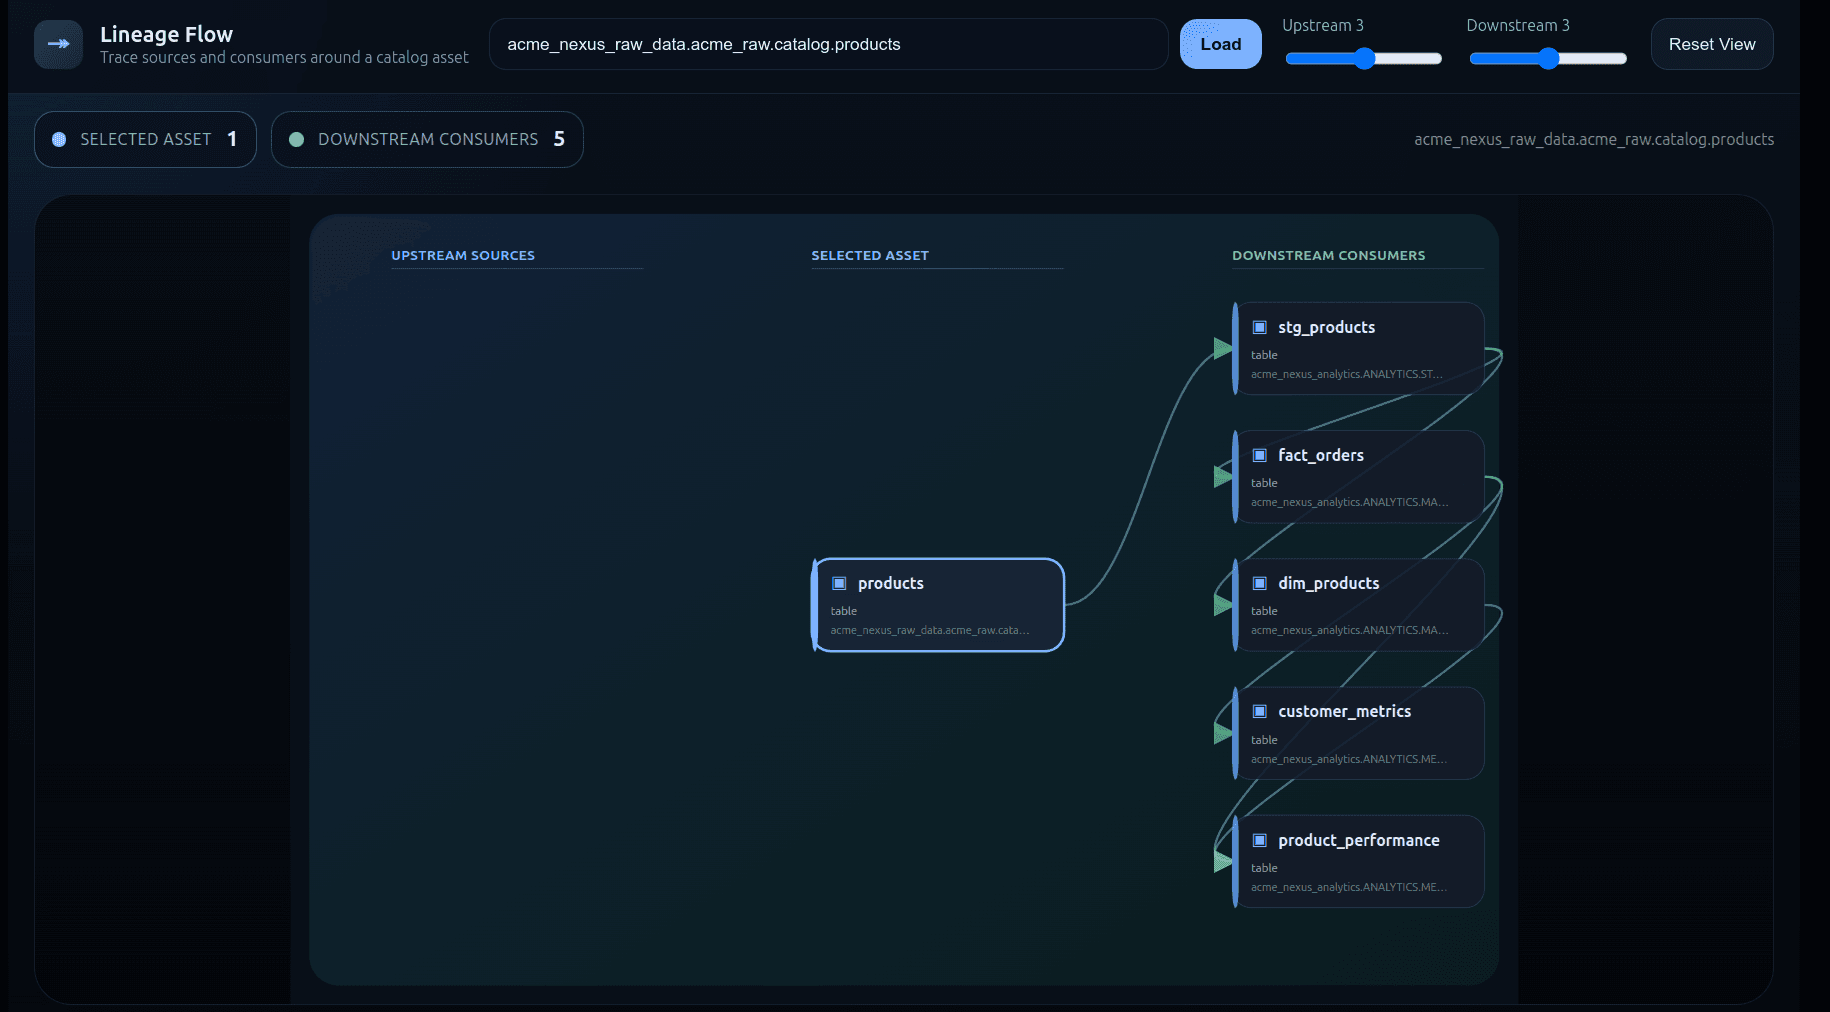Select the table icon on dim_products
Viewport: 1830px width, 1012px height.
(x=1259, y=583)
